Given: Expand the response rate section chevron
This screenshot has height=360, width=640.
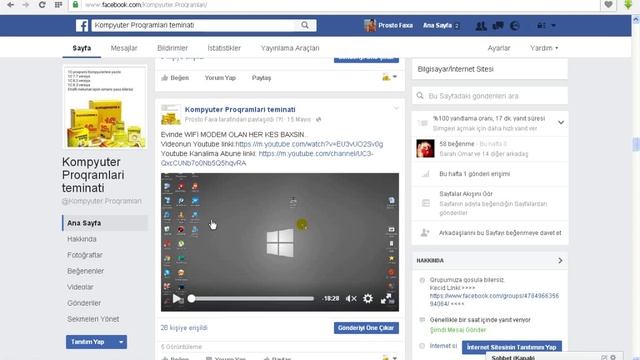Looking at the screenshot, I should [561, 122].
